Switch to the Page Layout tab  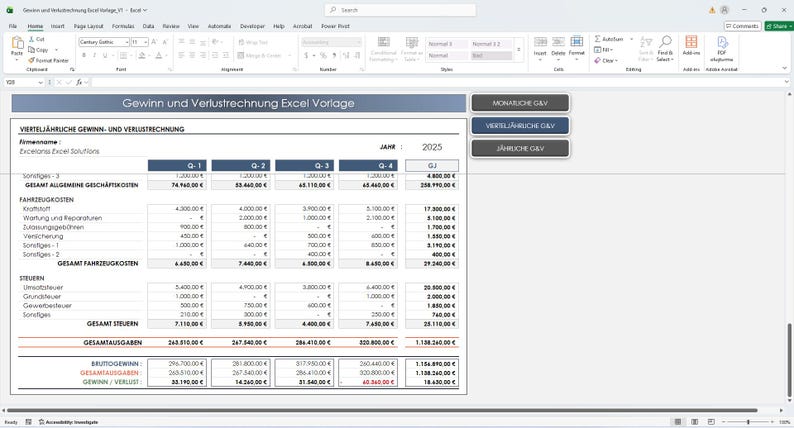pos(89,26)
